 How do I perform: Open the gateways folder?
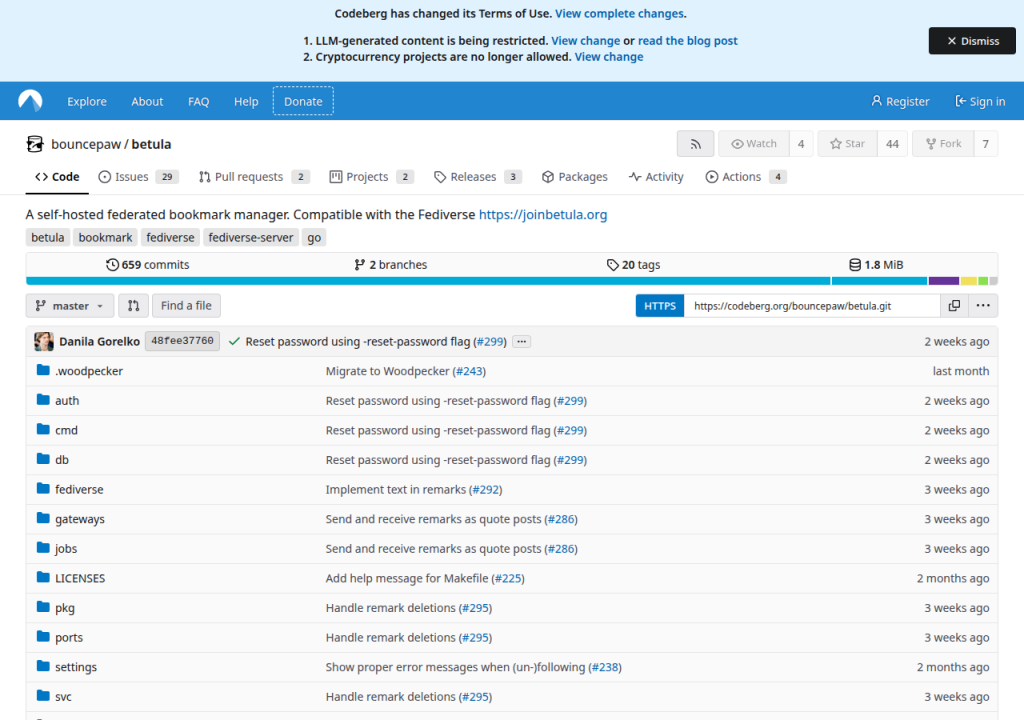(x=80, y=519)
